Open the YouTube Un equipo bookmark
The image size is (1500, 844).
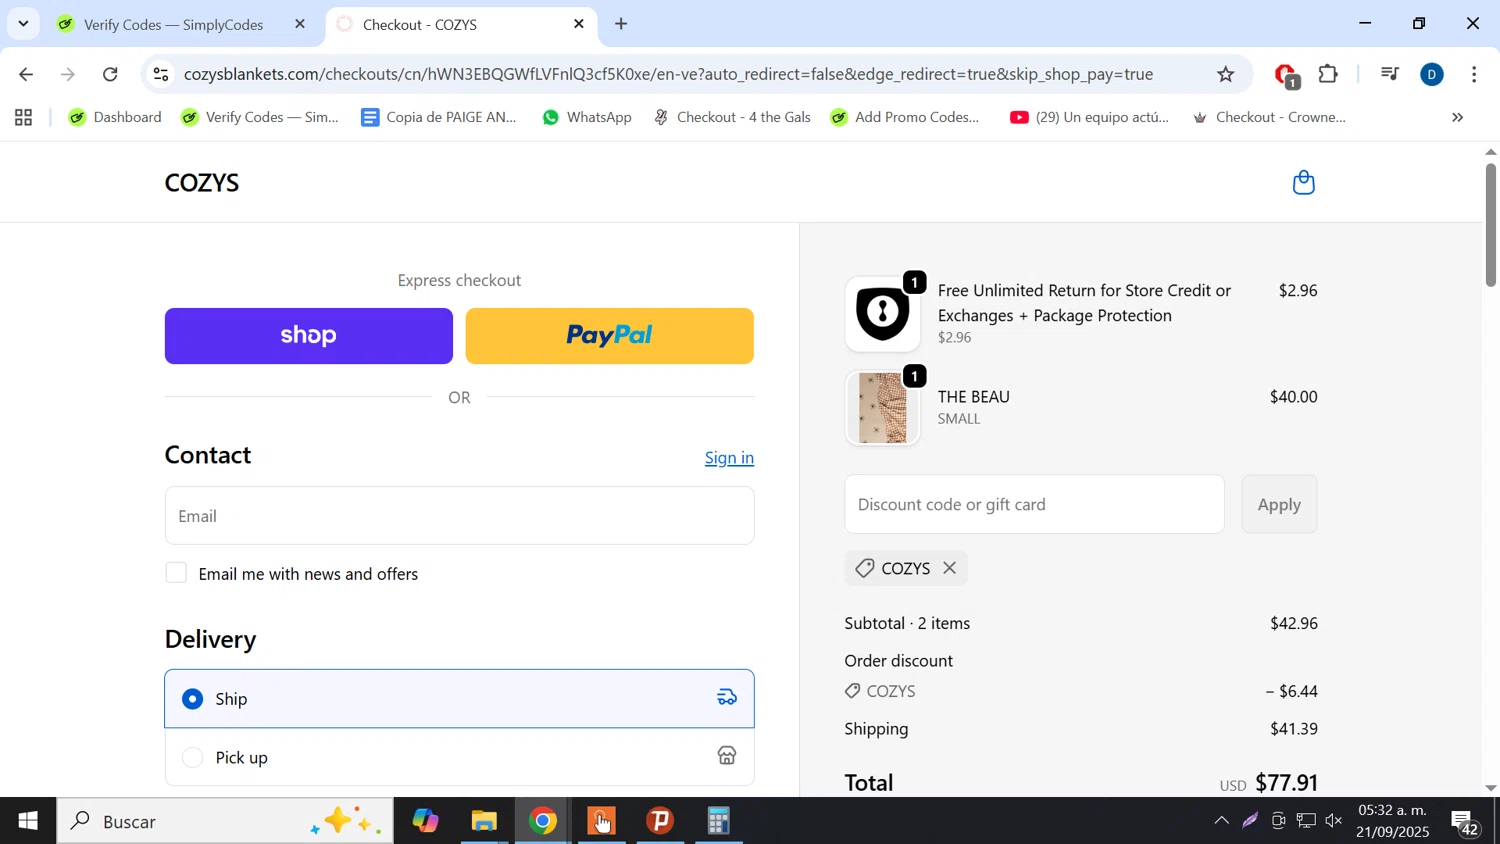coord(1089,118)
